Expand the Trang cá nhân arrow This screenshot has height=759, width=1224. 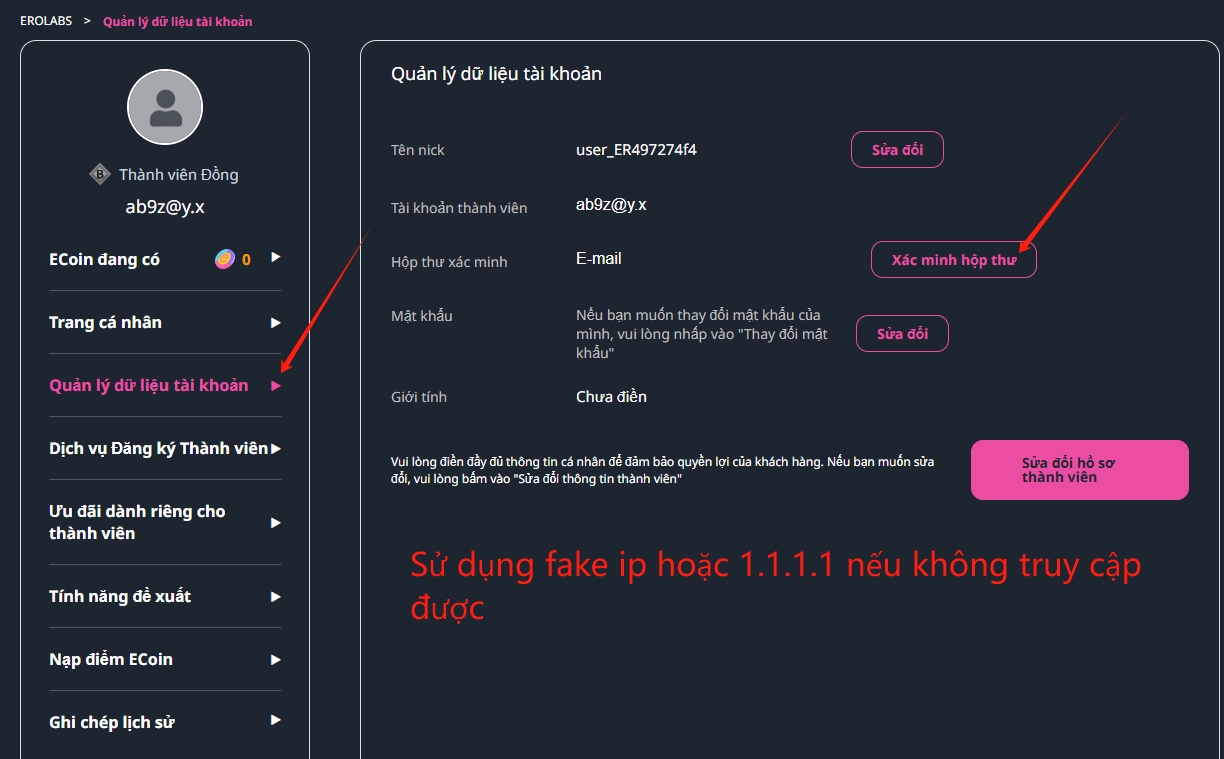pos(276,322)
